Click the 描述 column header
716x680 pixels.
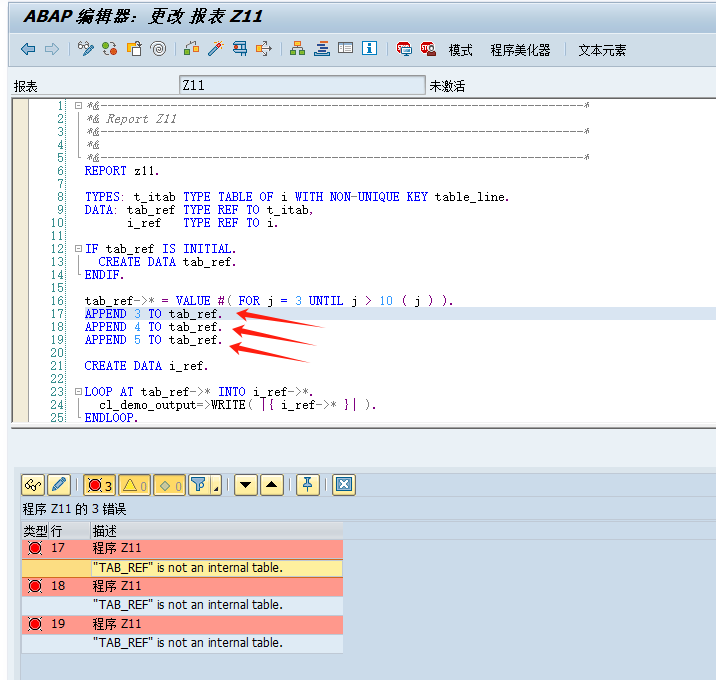click(217, 531)
